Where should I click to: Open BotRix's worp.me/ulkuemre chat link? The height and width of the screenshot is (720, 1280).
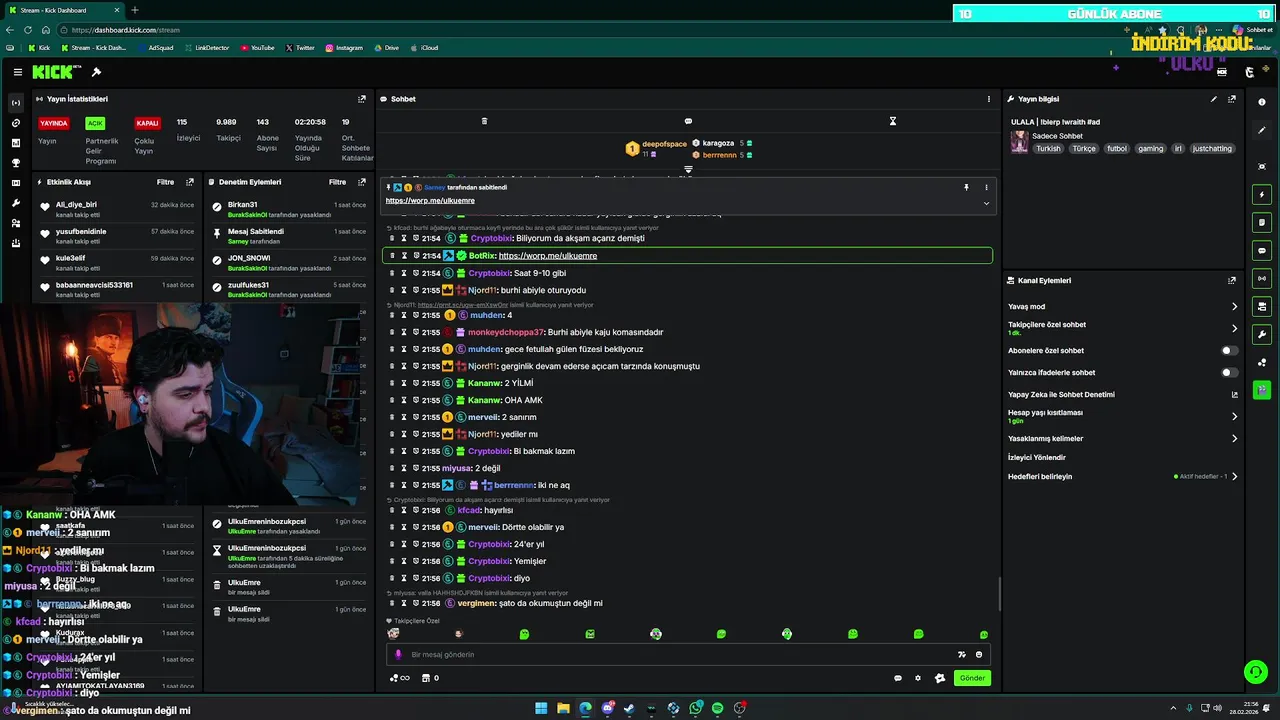(548, 255)
